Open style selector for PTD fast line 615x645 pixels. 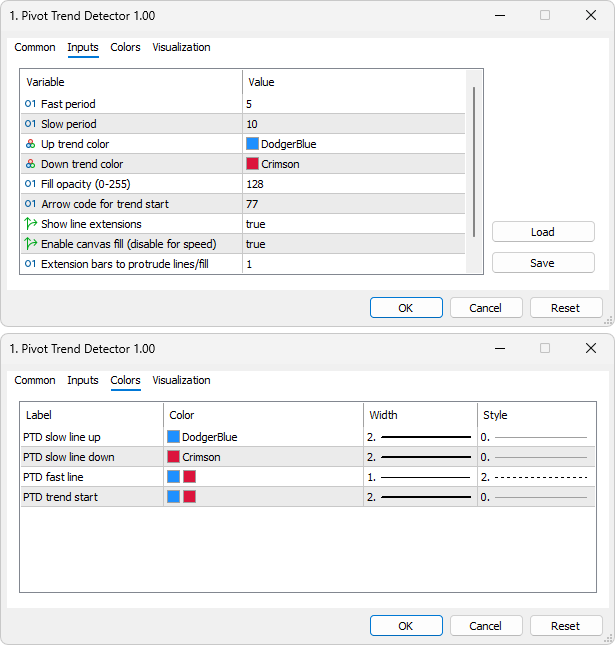pos(533,477)
